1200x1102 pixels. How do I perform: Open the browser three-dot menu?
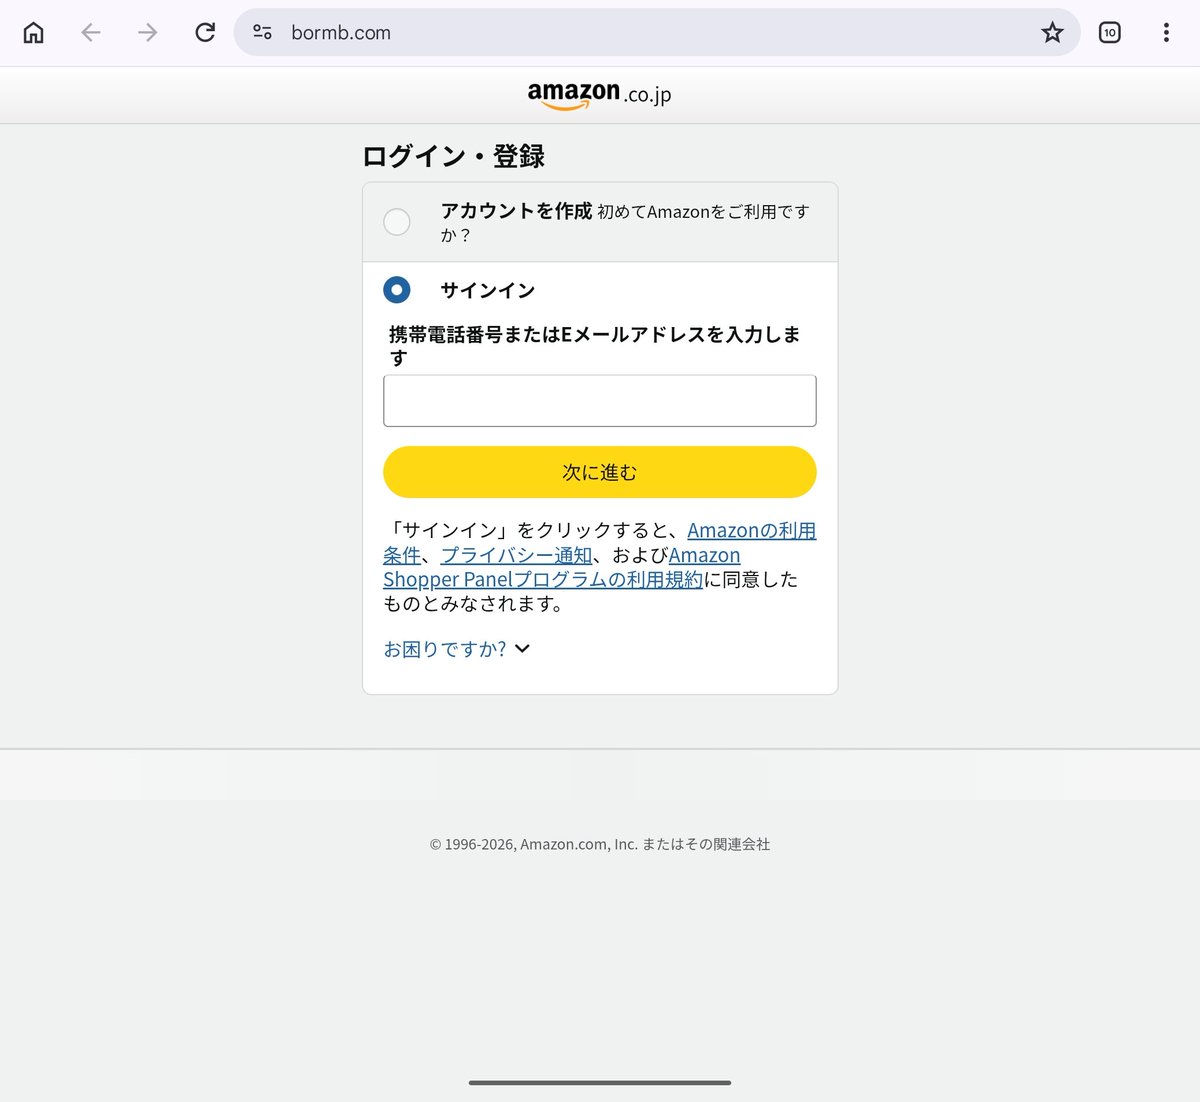click(x=1166, y=32)
